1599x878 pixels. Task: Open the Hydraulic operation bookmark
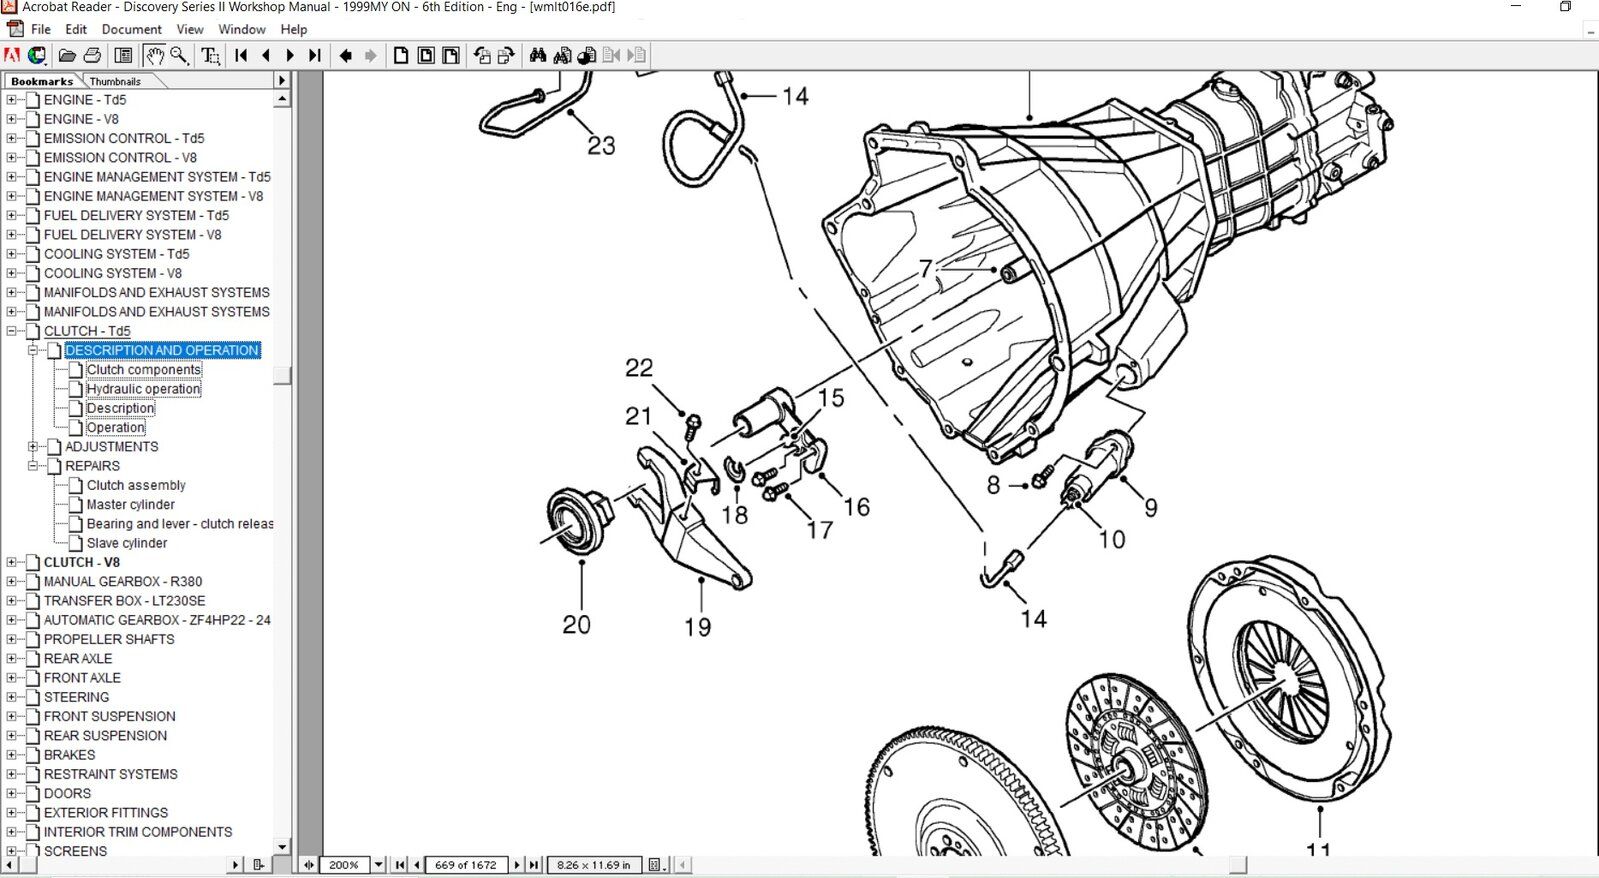(143, 389)
